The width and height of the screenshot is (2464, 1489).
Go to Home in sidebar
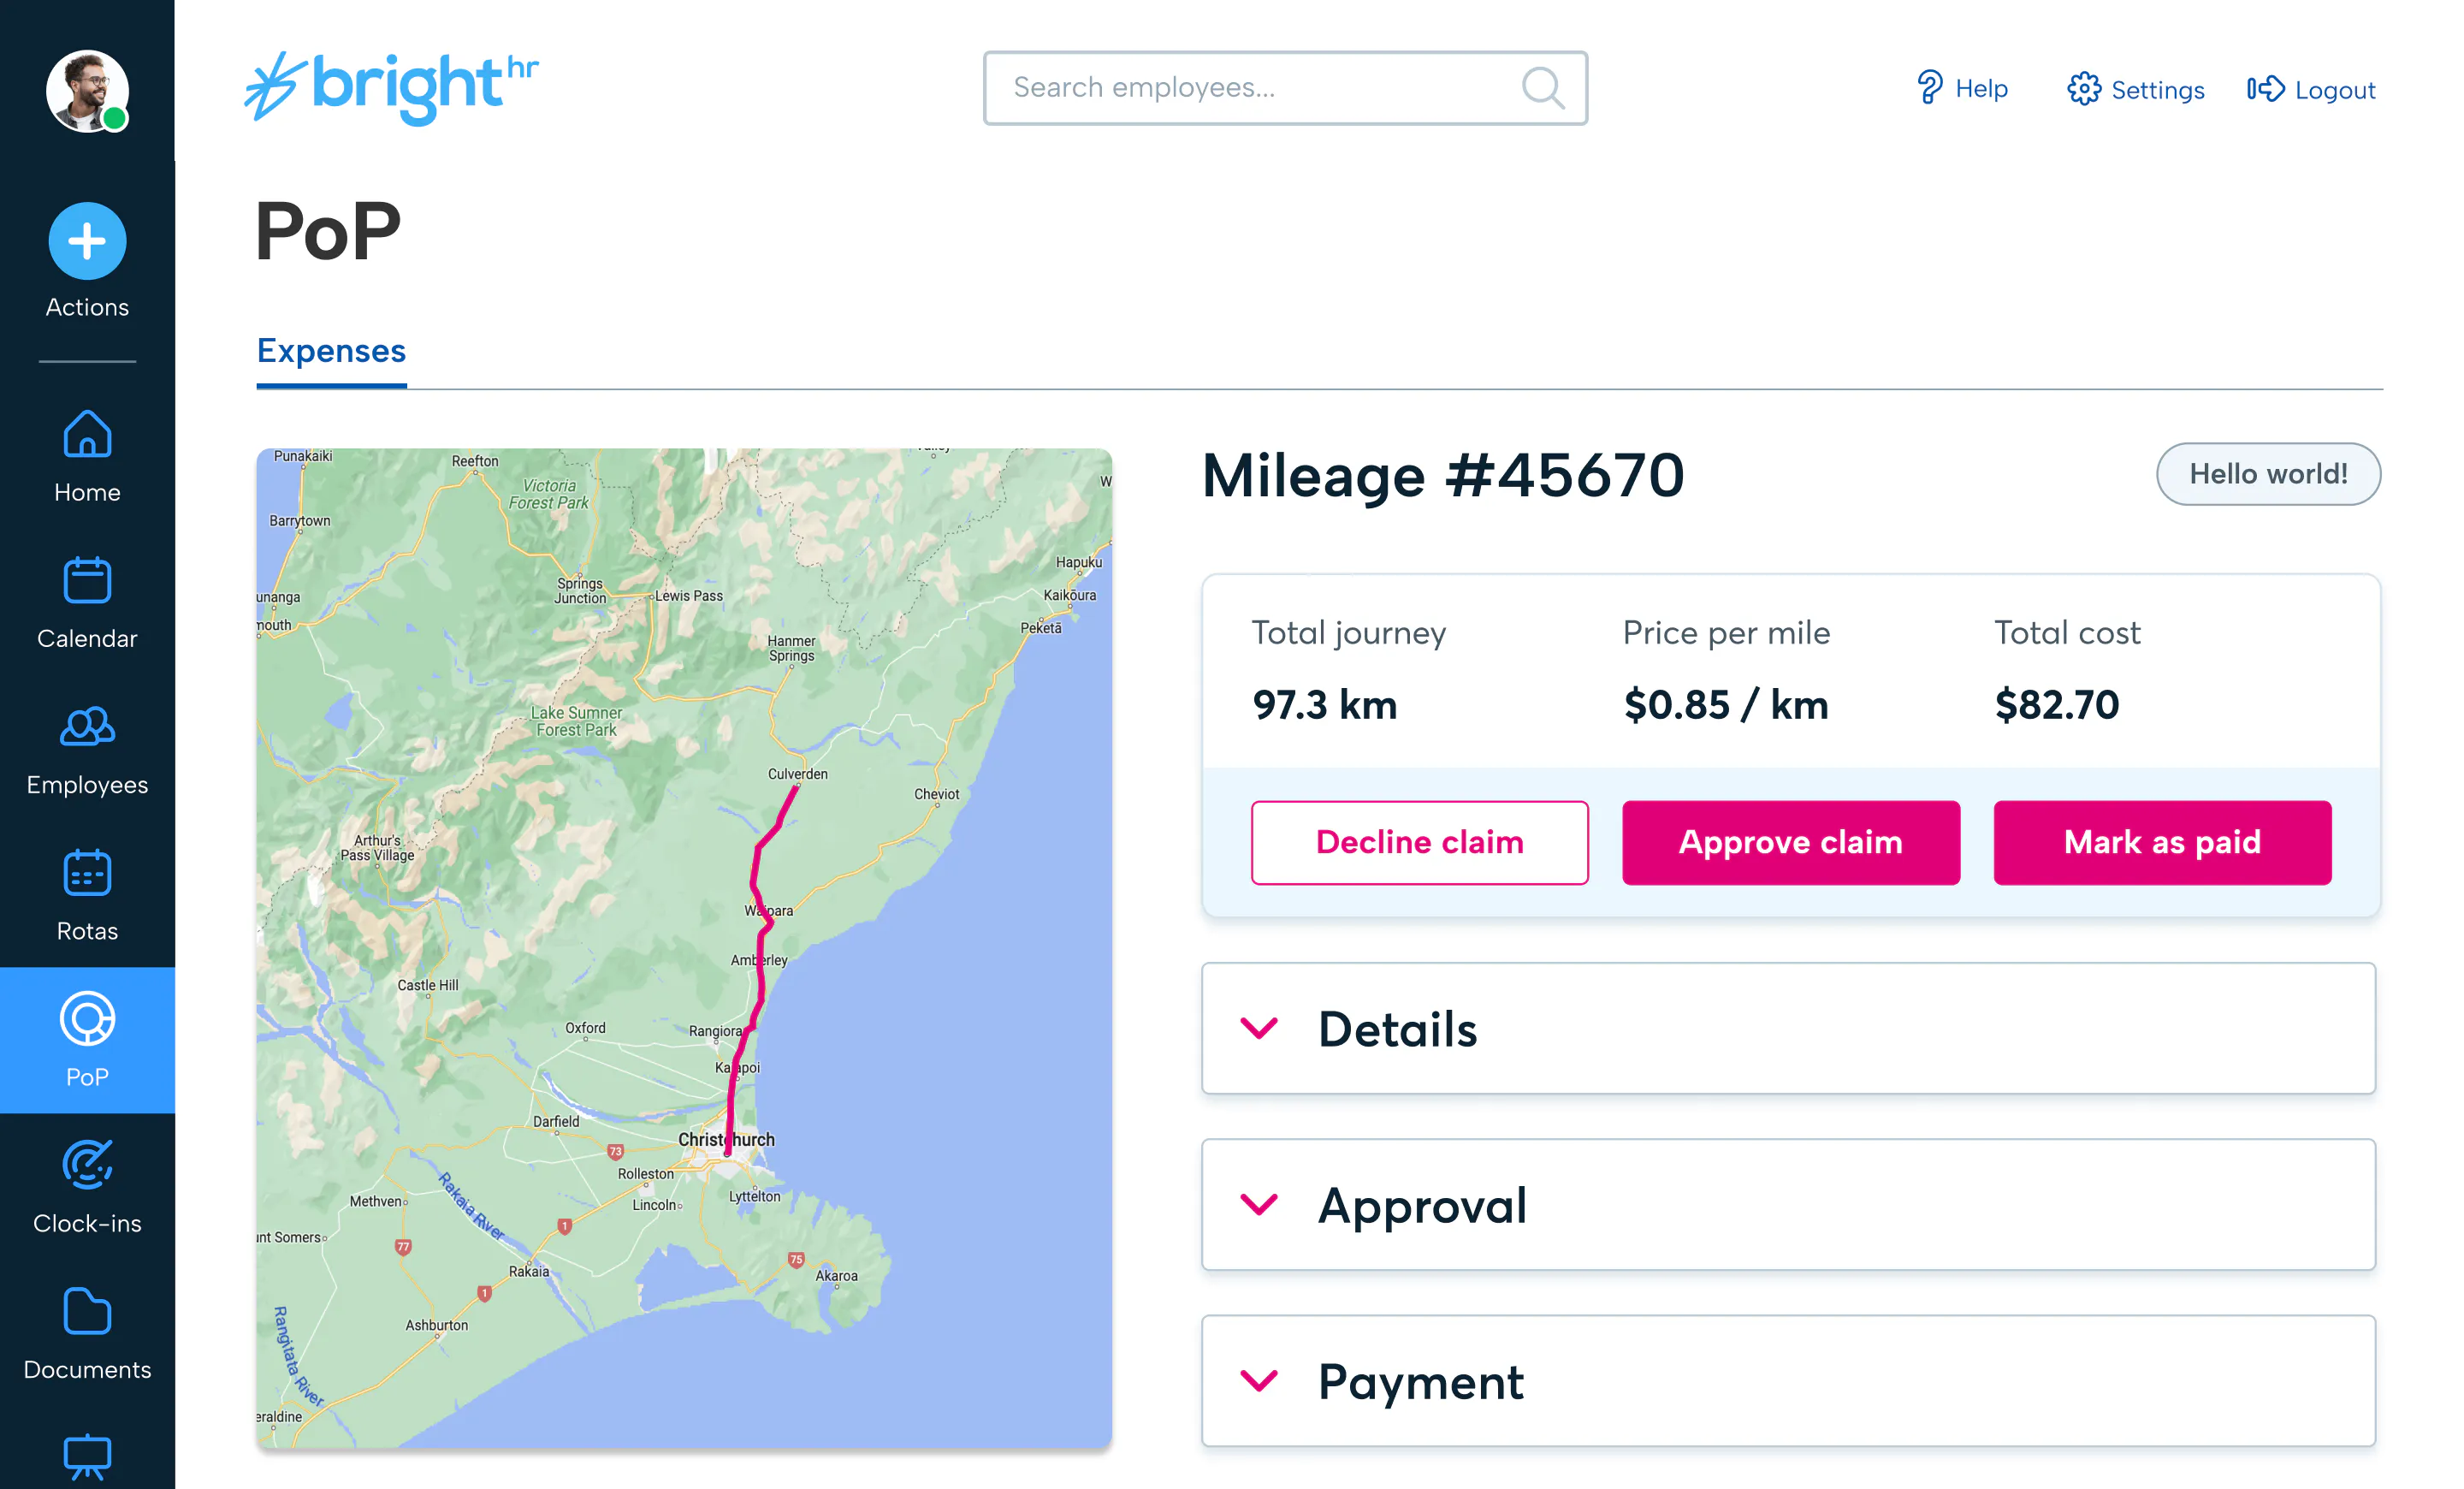coord(87,457)
